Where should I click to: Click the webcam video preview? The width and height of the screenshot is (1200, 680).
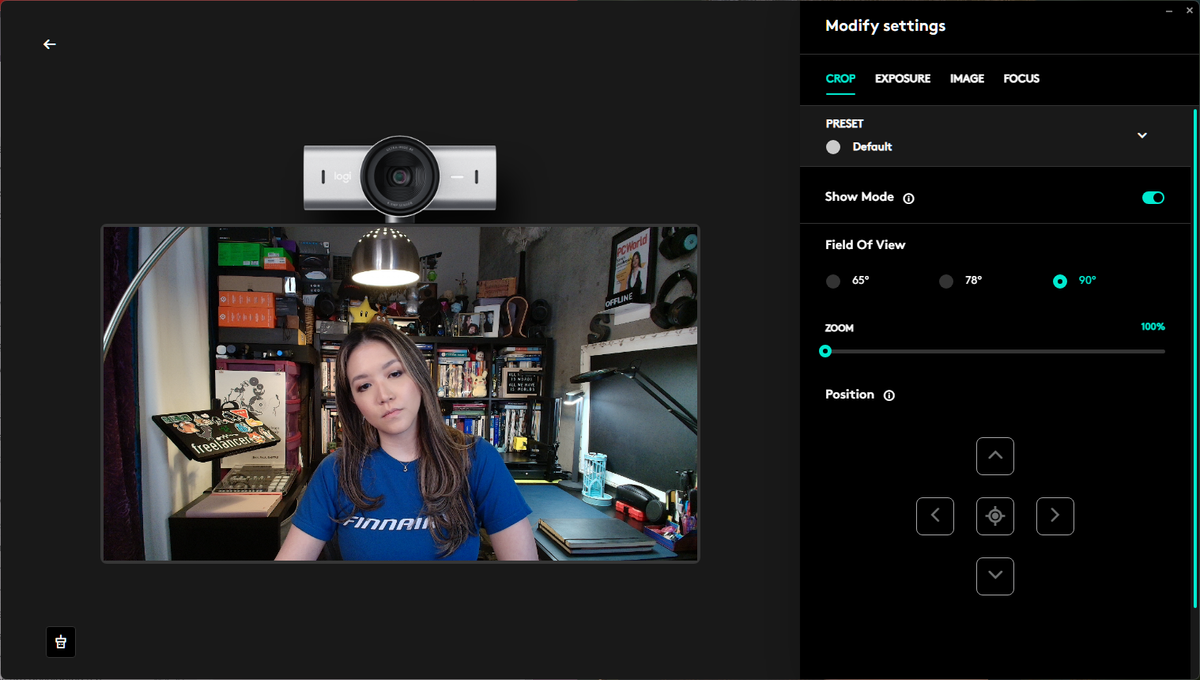pyautogui.click(x=400, y=393)
